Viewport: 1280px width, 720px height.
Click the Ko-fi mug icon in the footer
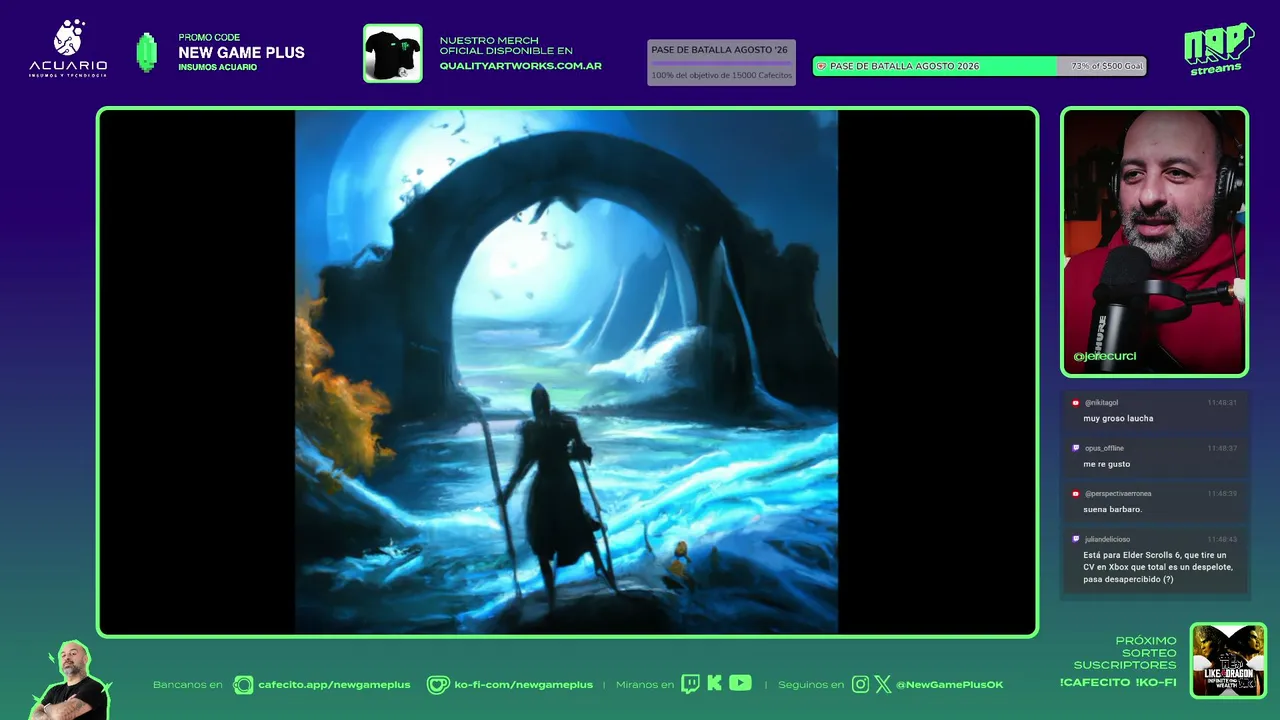[438, 685]
